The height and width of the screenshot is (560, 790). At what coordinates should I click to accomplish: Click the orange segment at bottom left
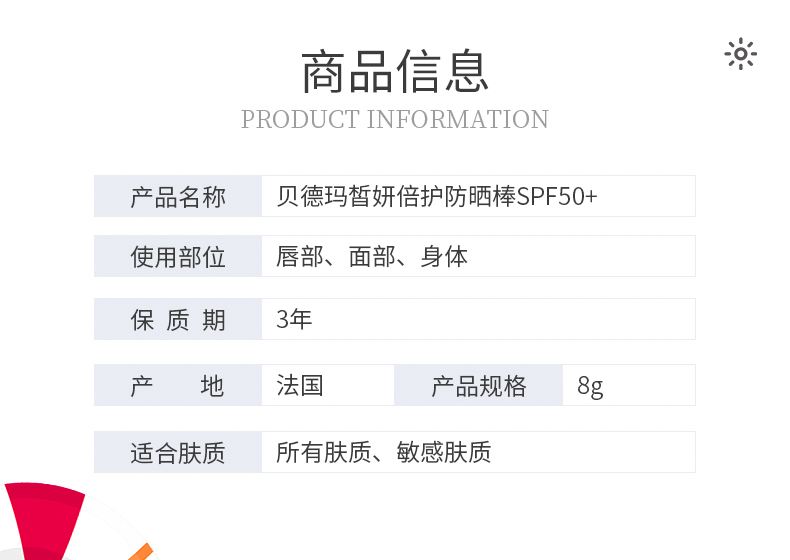pos(141,552)
